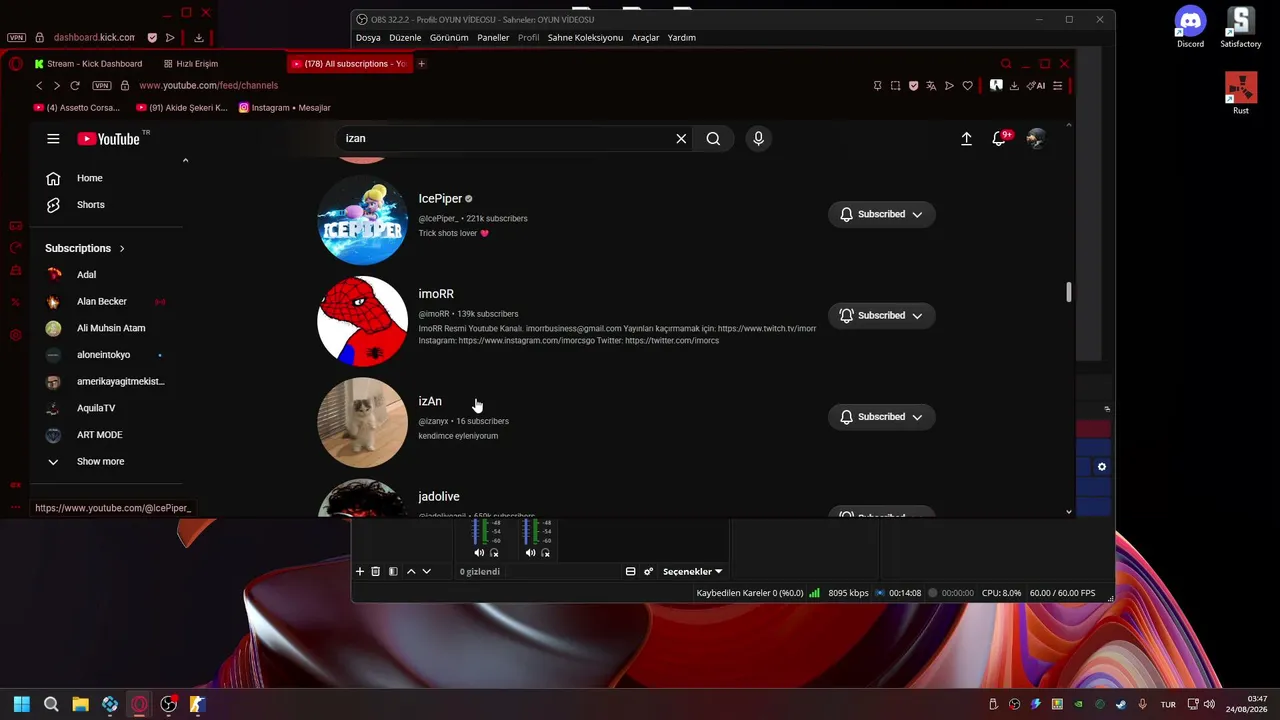The image size is (1280, 720).
Task: Open the imoRR Spider-Man channel avatar
Action: click(362, 321)
